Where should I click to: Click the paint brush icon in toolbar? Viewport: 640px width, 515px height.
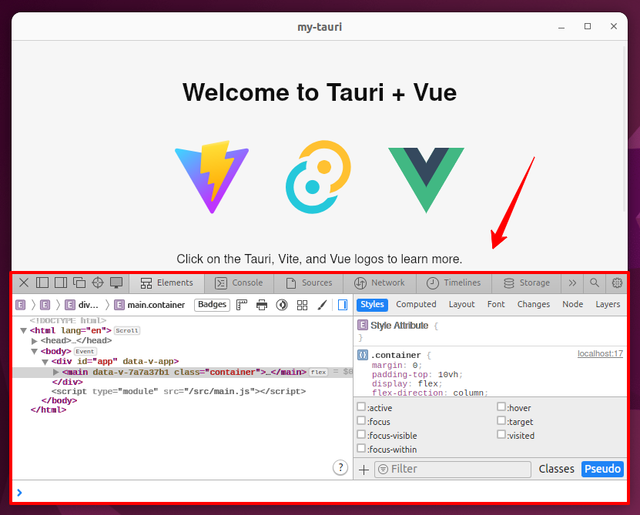tap(322, 305)
